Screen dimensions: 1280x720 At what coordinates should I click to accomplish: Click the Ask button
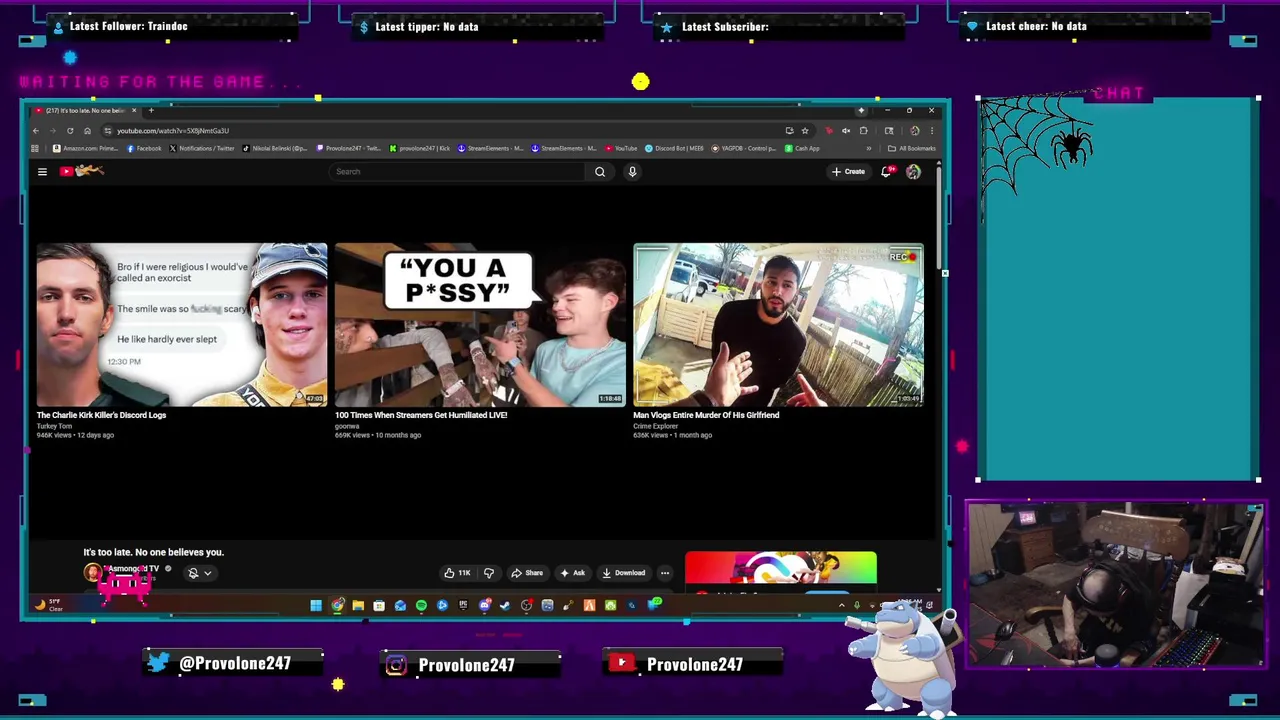click(573, 573)
